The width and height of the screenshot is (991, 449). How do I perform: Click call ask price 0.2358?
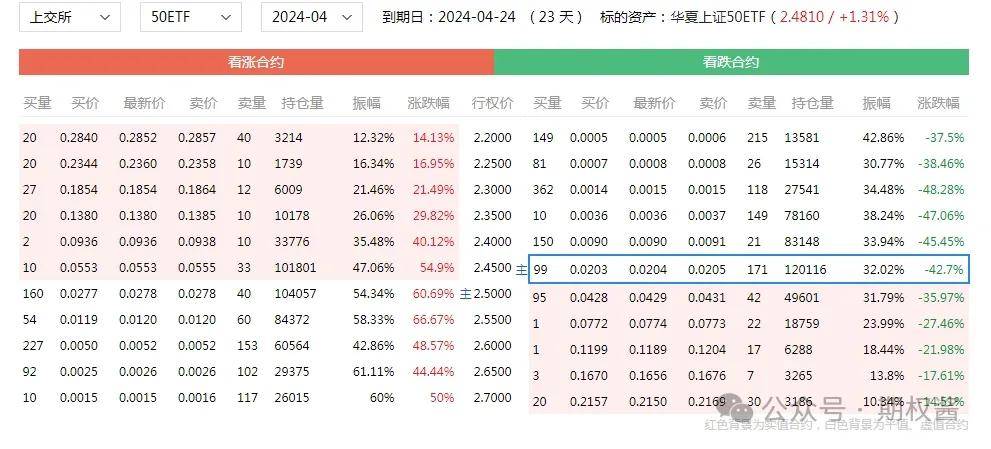point(197,164)
